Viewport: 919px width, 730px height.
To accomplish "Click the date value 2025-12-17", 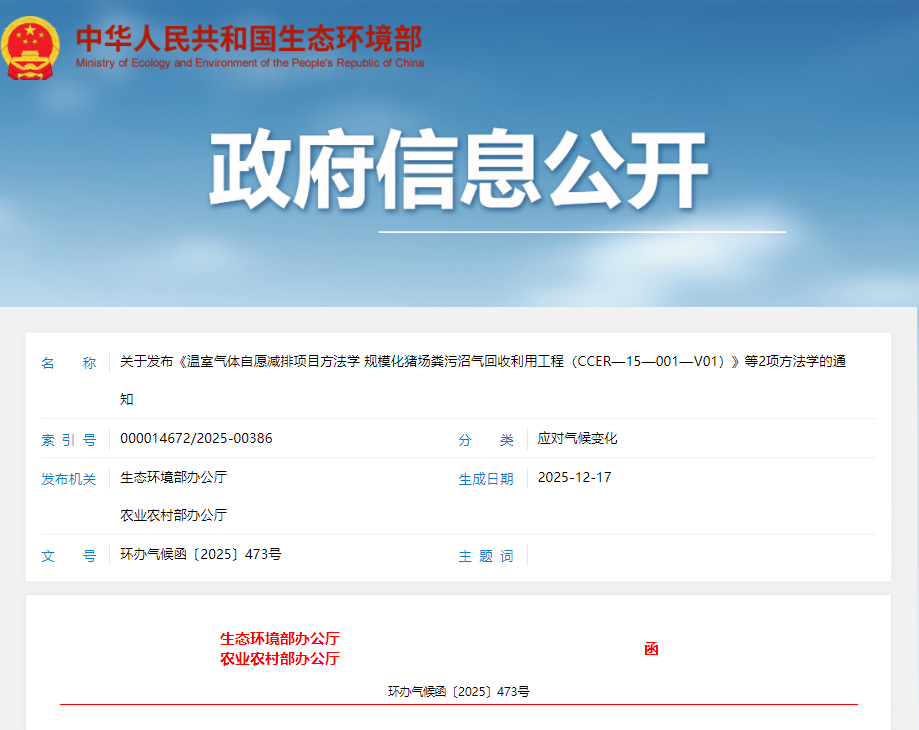I will (574, 477).
